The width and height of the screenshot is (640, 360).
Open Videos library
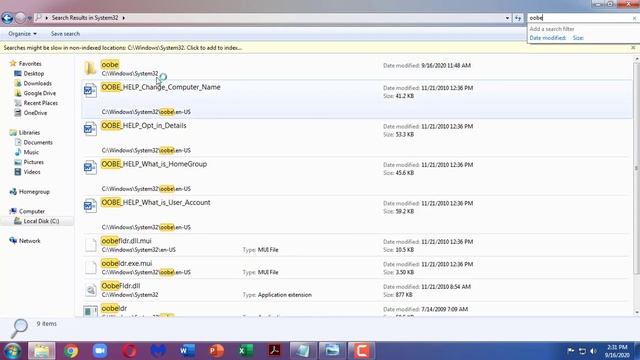[32, 172]
